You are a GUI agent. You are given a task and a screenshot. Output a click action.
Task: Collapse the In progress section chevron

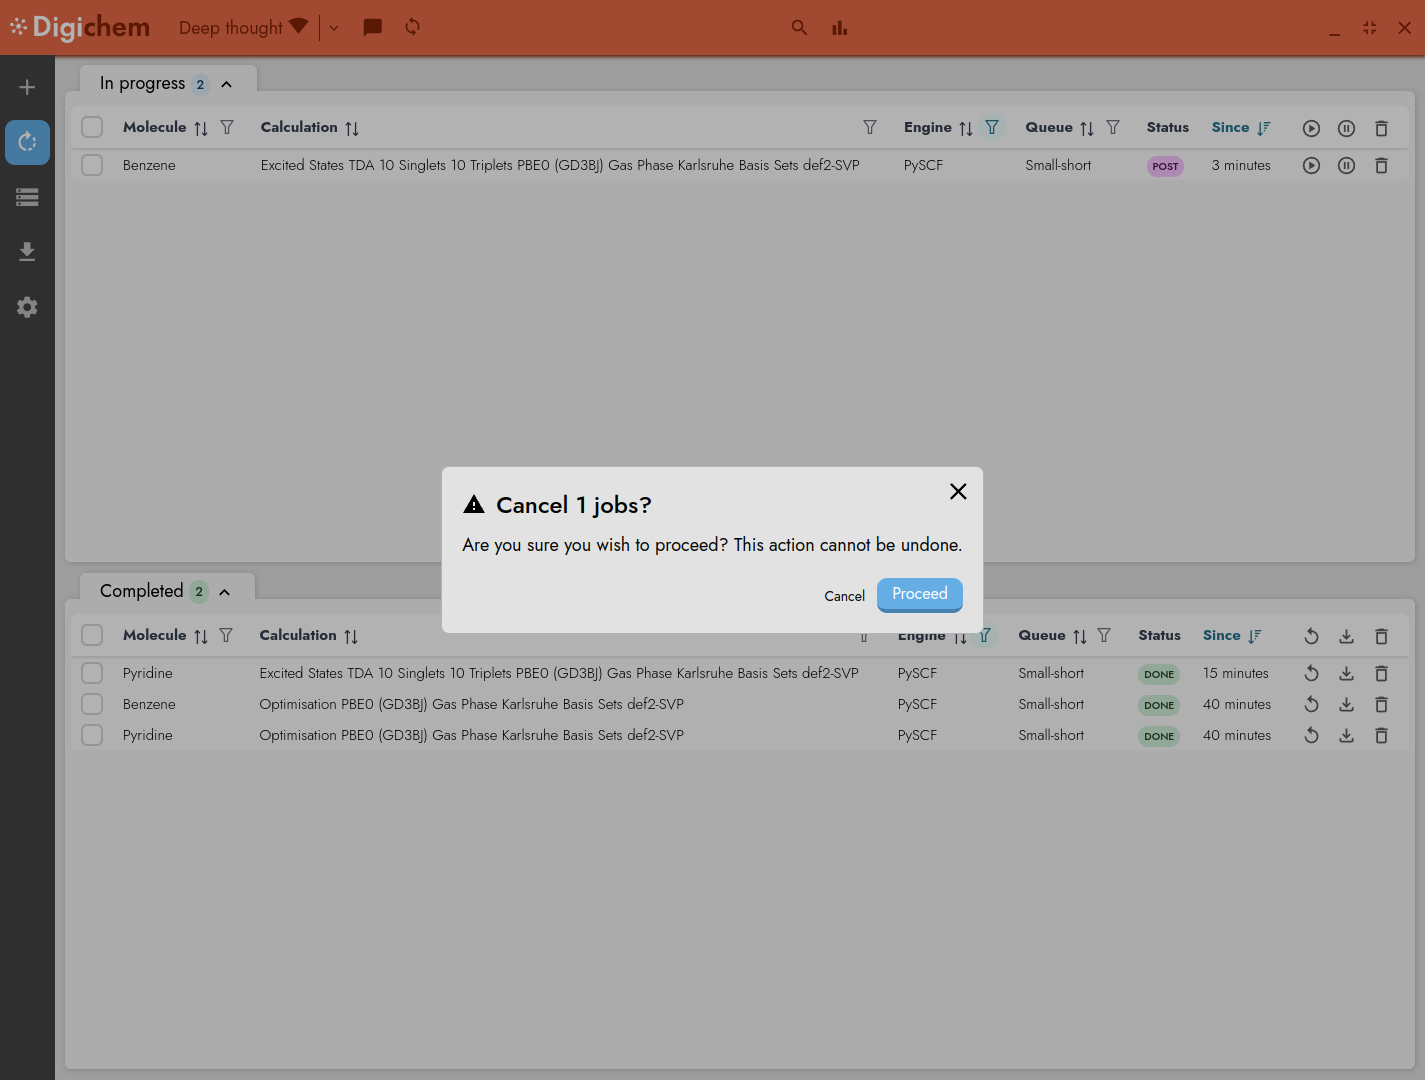[x=225, y=84]
